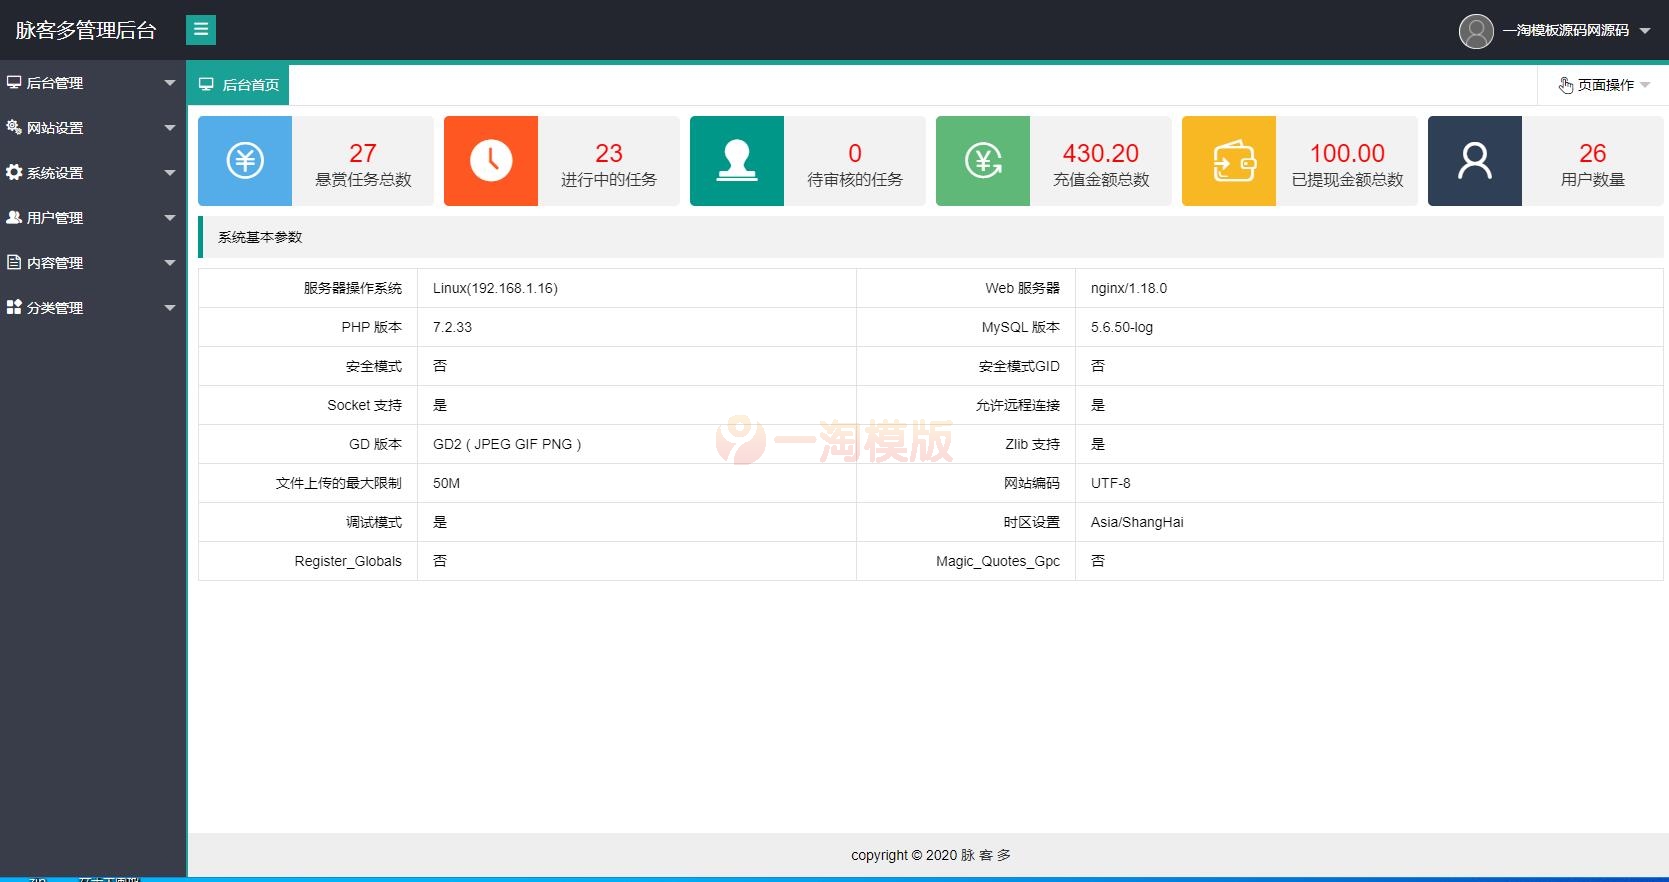The image size is (1669, 882).
Task: Click the 调试模式 label
Action: (x=374, y=522)
